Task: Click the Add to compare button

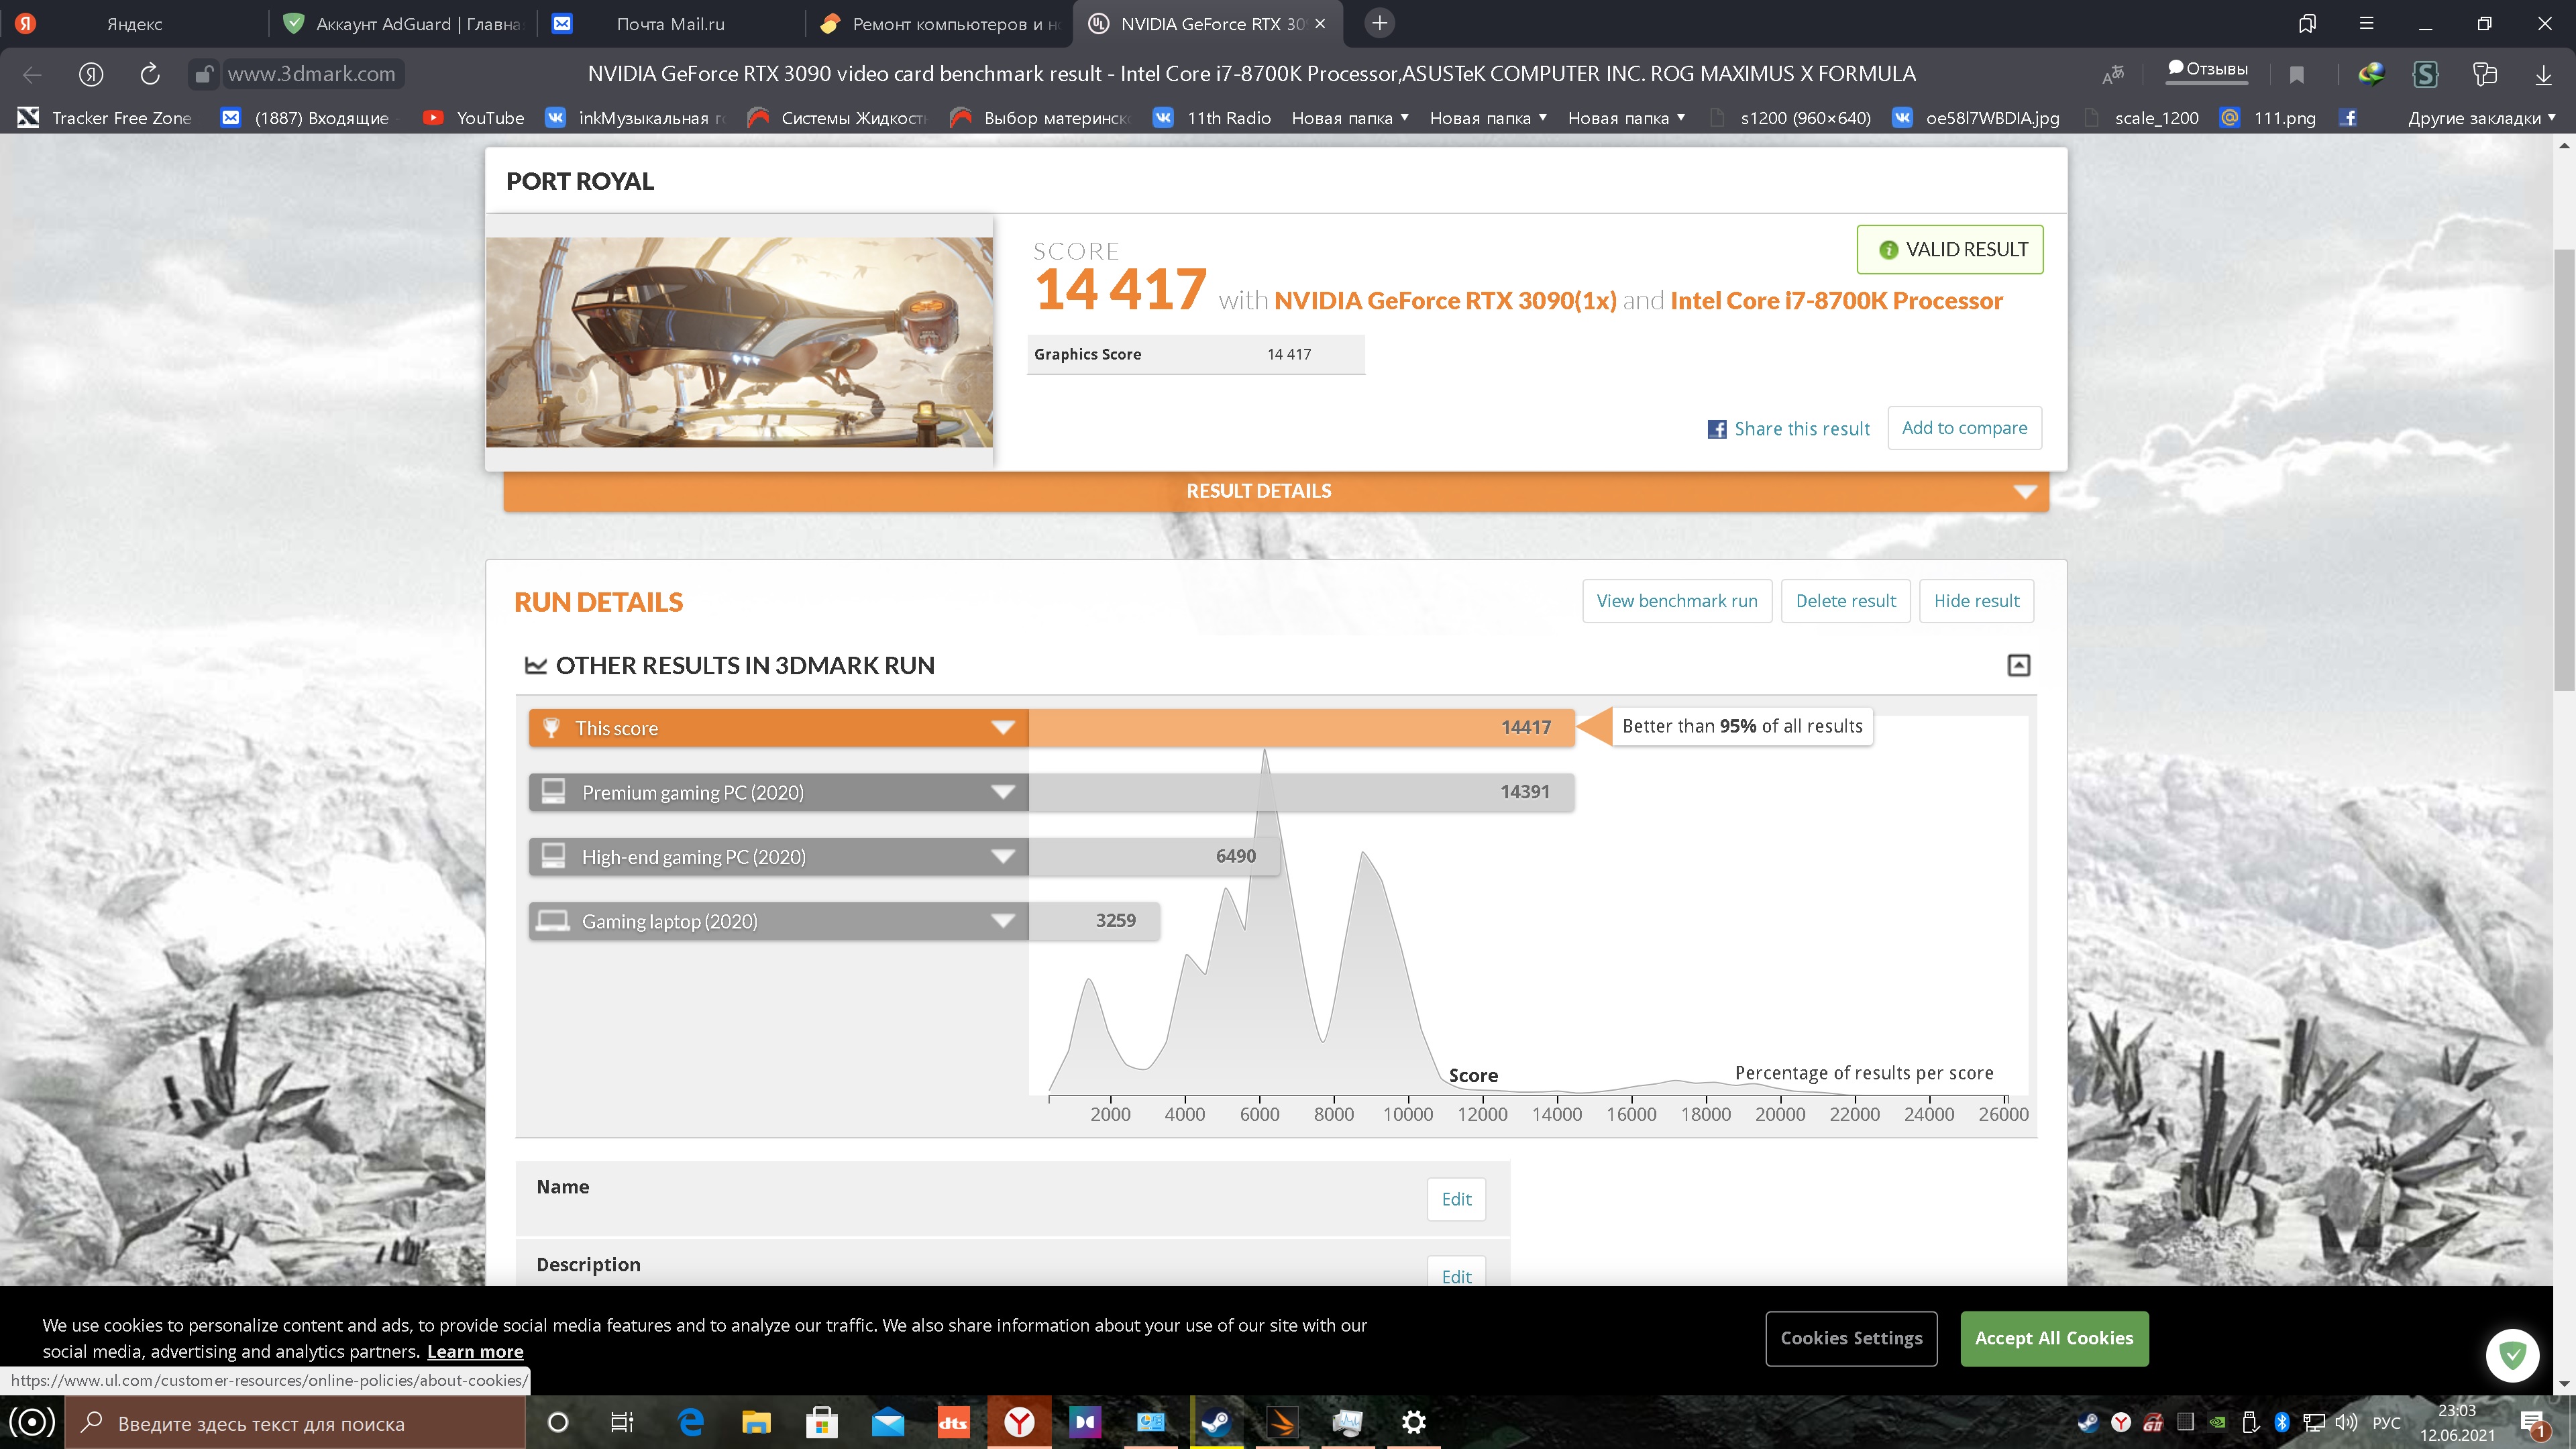Action: coord(1964,428)
